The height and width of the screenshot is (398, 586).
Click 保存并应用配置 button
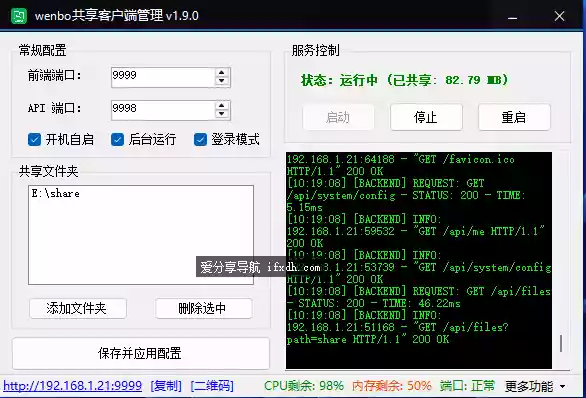click(141, 353)
